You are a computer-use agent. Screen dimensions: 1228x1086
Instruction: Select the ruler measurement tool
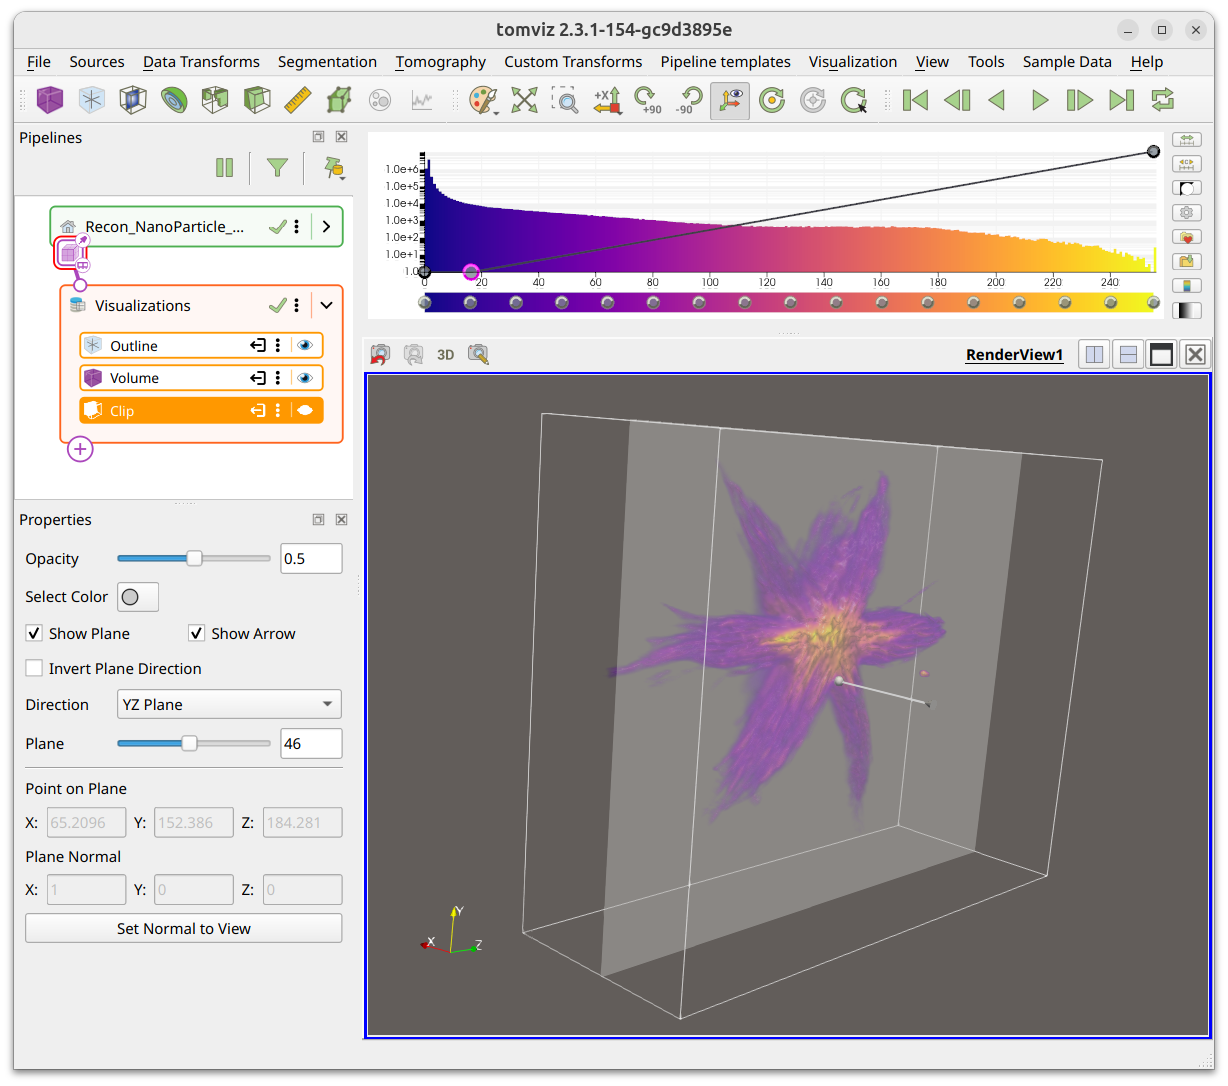(297, 99)
